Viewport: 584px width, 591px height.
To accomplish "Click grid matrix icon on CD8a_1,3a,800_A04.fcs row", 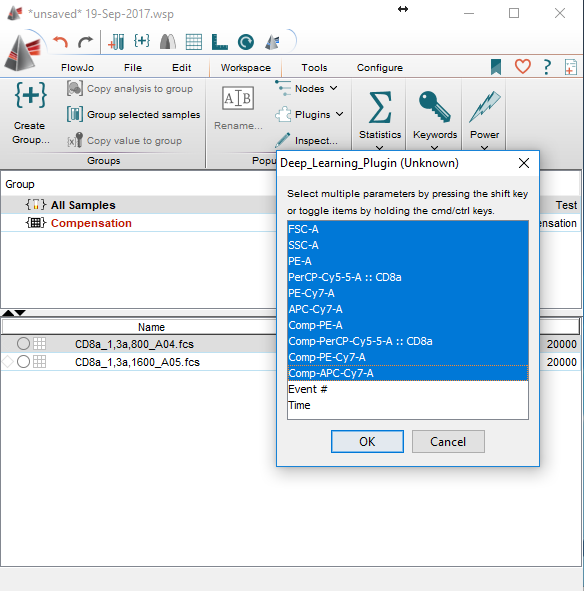I will [40, 343].
